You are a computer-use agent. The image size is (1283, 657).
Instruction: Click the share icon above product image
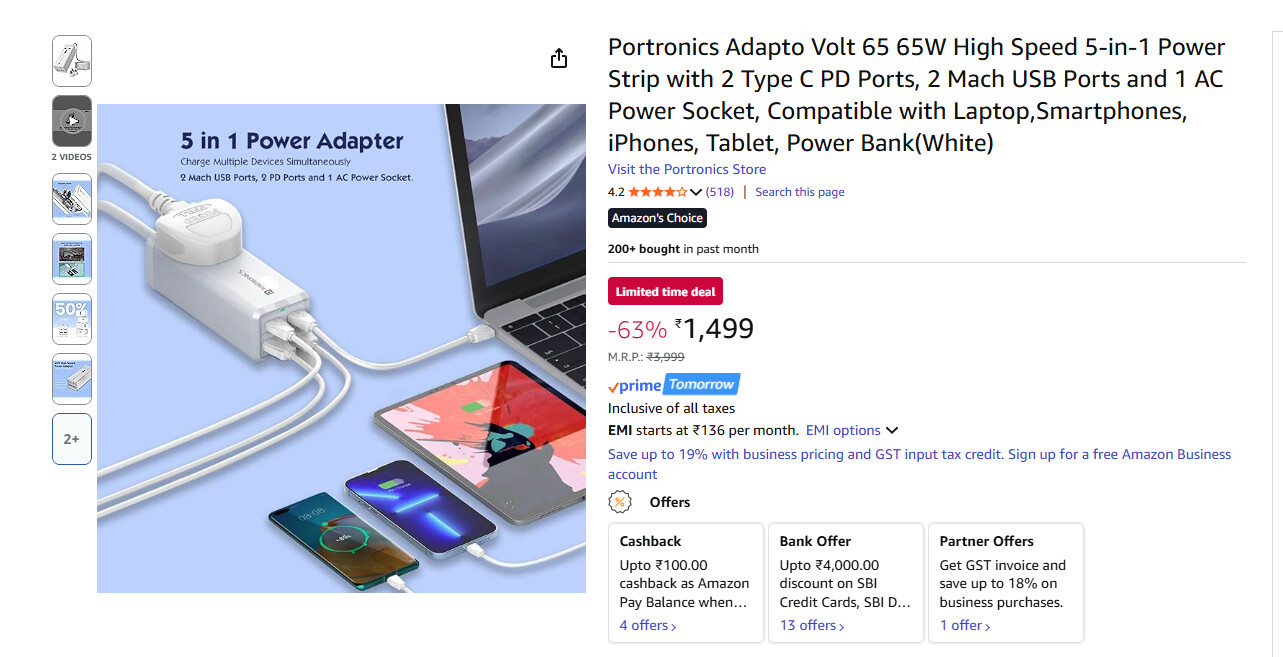pos(559,58)
